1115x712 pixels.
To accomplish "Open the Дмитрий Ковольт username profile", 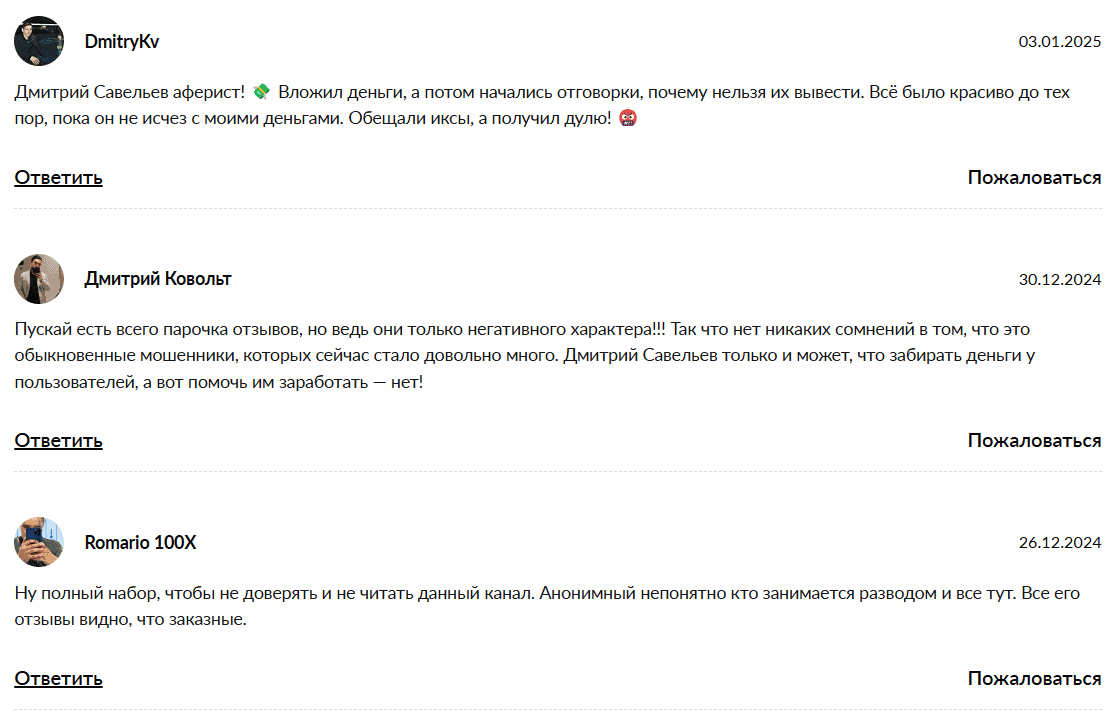I will pyautogui.click(x=158, y=279).
